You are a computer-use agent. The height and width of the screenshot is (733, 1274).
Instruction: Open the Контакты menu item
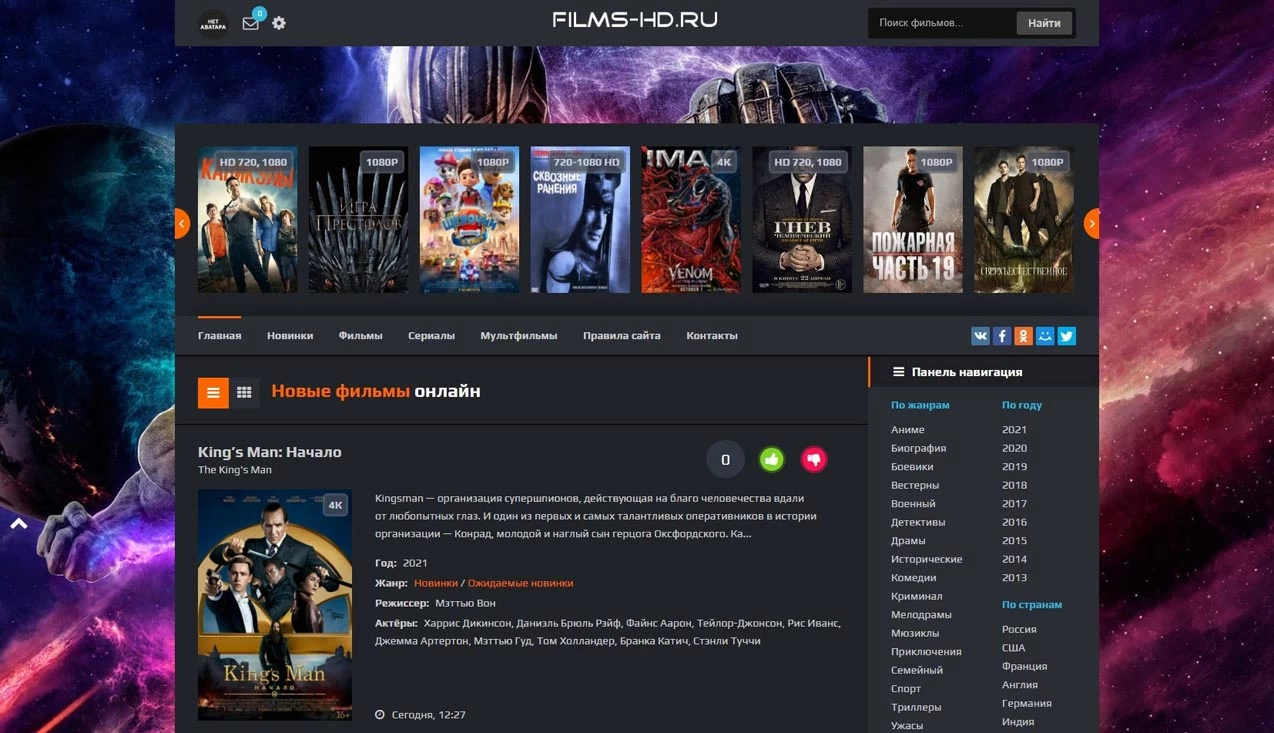pyautogui.click(x=712, y=336)
